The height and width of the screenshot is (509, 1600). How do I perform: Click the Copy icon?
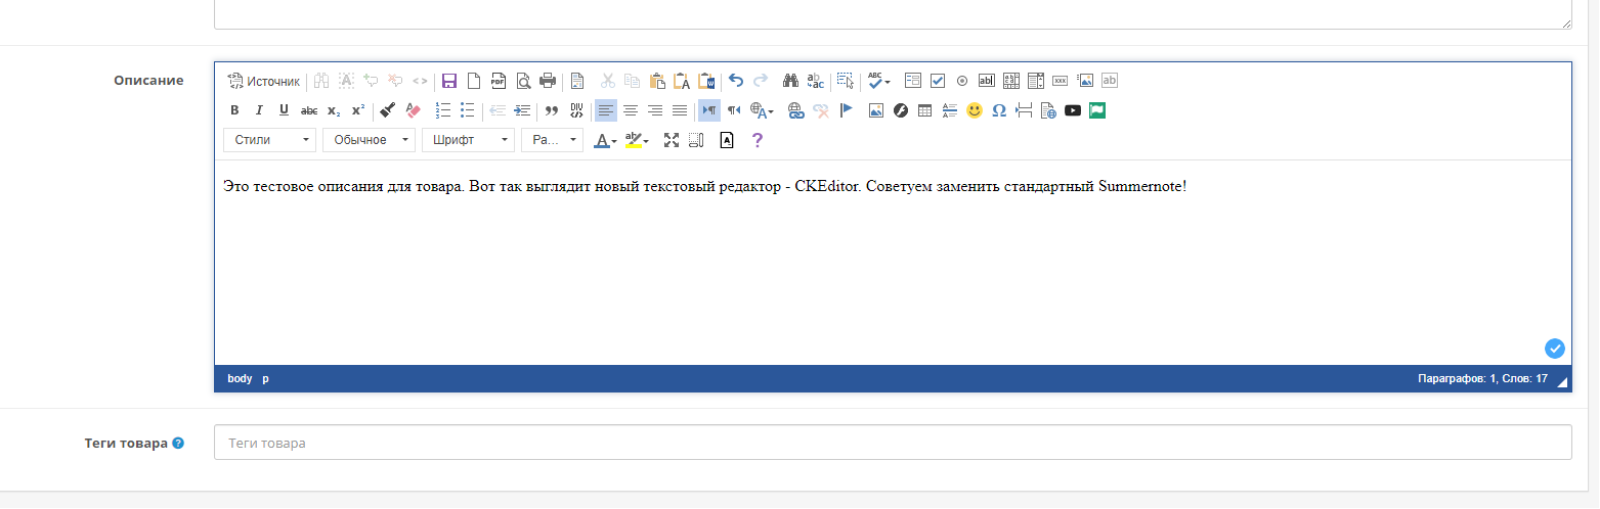632,81
